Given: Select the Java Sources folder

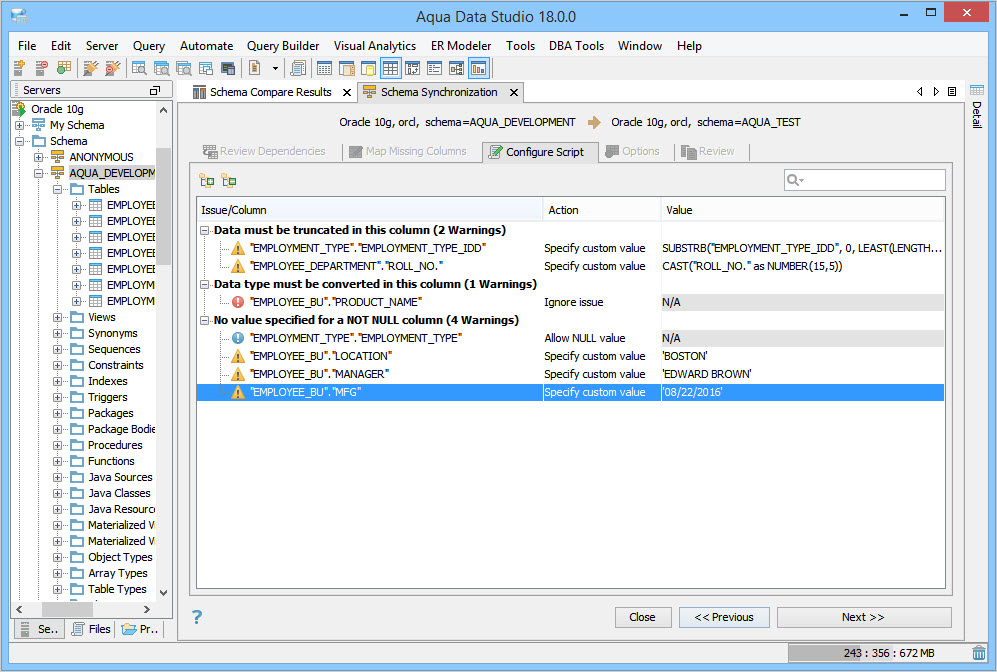Looking at the screenshot, I should coord(120,477).
